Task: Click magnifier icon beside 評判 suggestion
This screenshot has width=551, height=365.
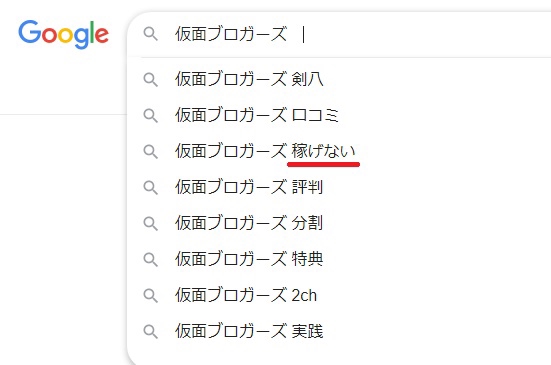Action: (x=151, y=187)
